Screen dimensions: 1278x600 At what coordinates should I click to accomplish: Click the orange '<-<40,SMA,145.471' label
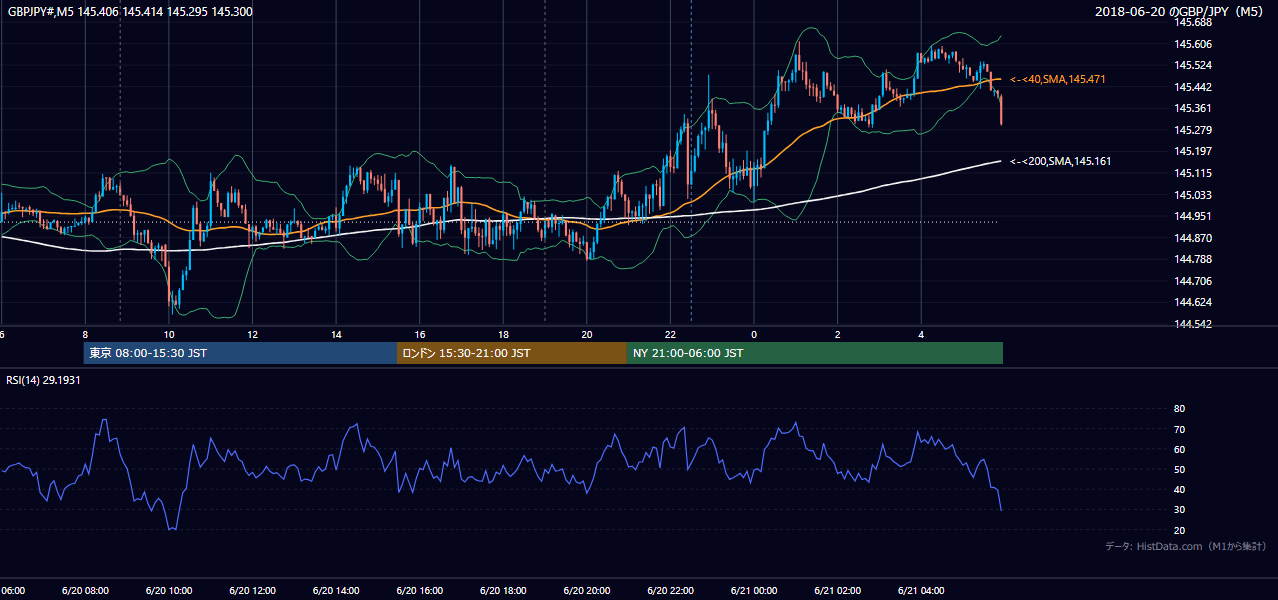pyautogui.click(x=1058, y=79)
